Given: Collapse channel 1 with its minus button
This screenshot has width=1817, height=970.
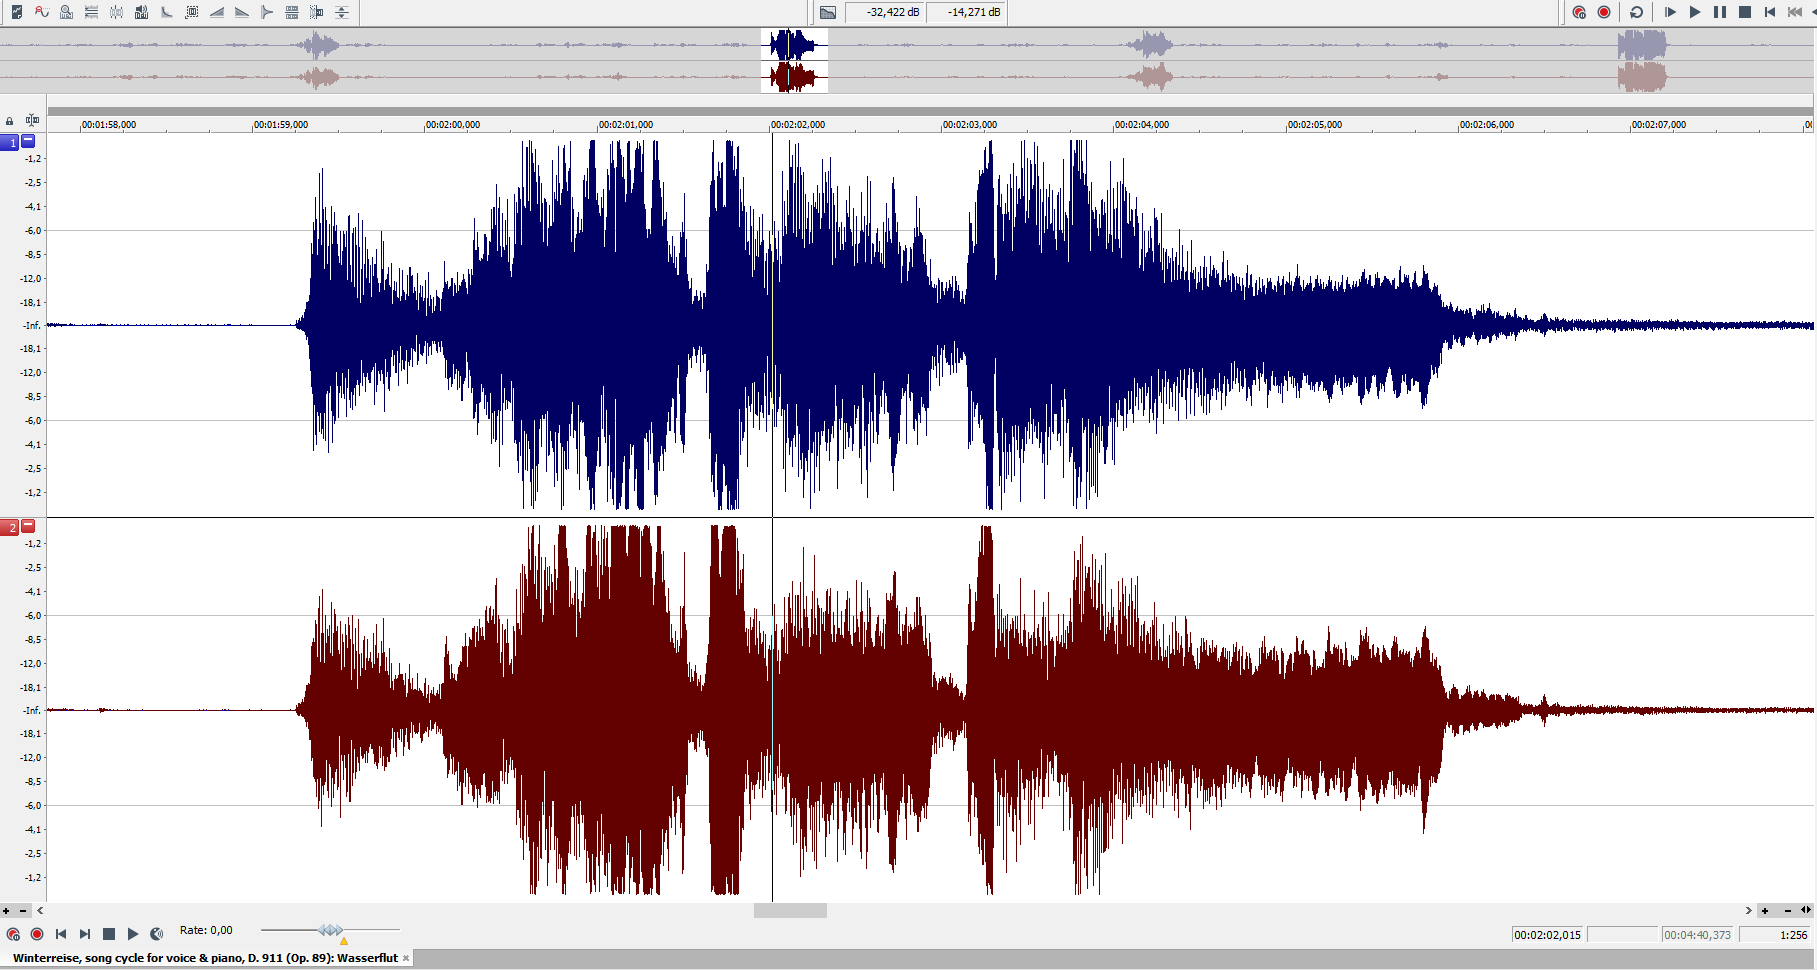Looking at the screenshot, I should (x=28, y=141).
